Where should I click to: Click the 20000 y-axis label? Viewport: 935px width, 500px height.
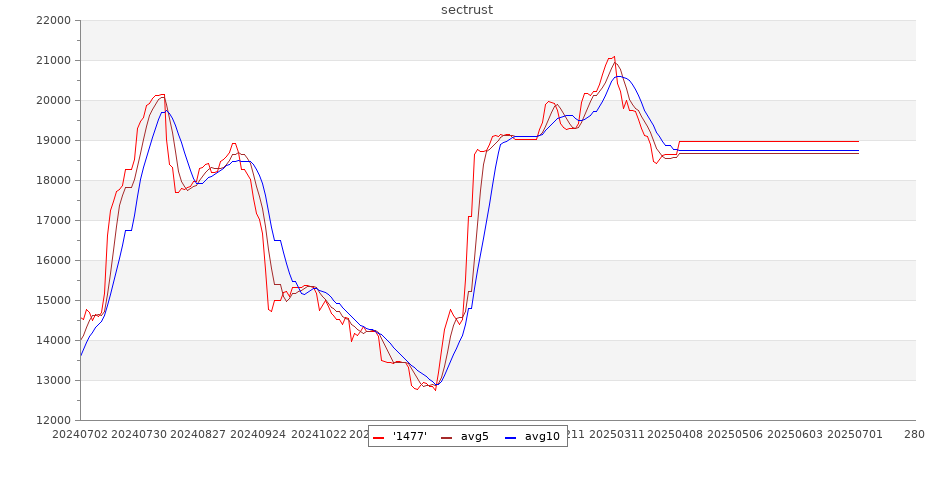coord(52,100)
